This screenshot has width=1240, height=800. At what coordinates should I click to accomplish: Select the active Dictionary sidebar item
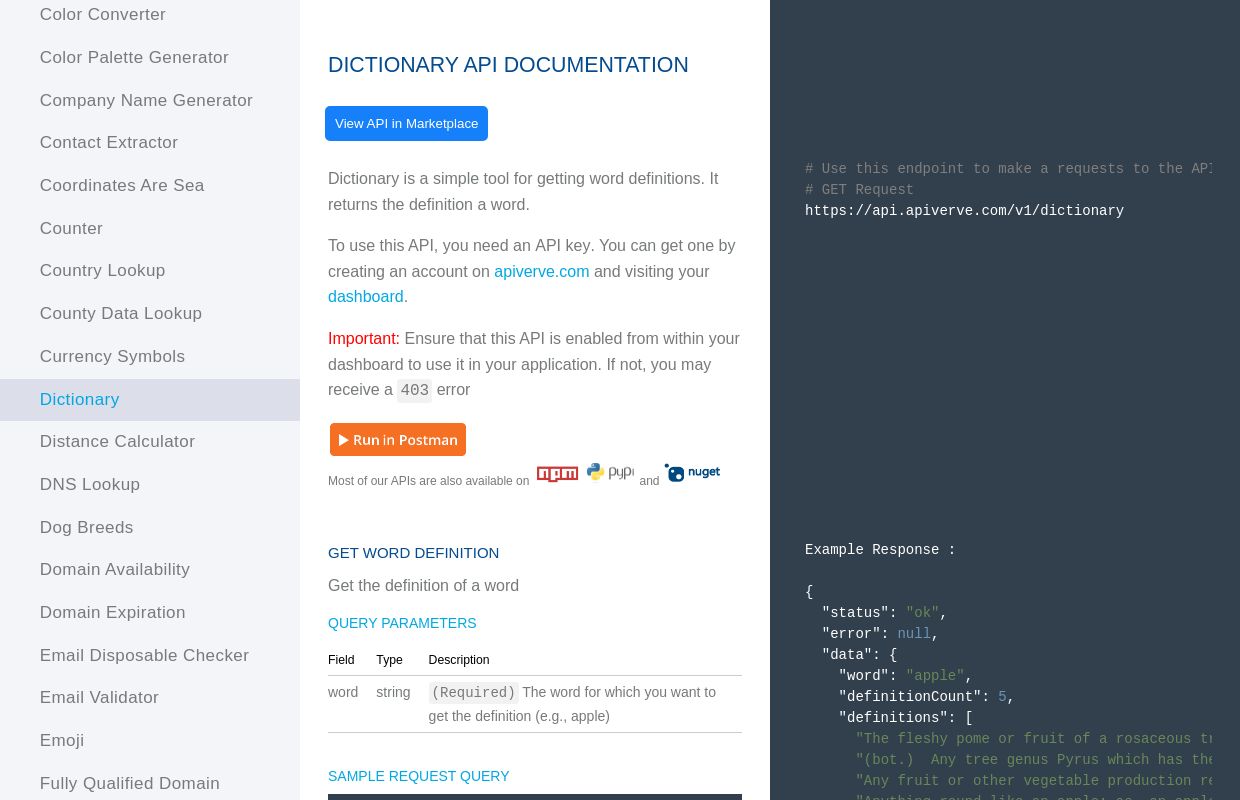[150, 400]
